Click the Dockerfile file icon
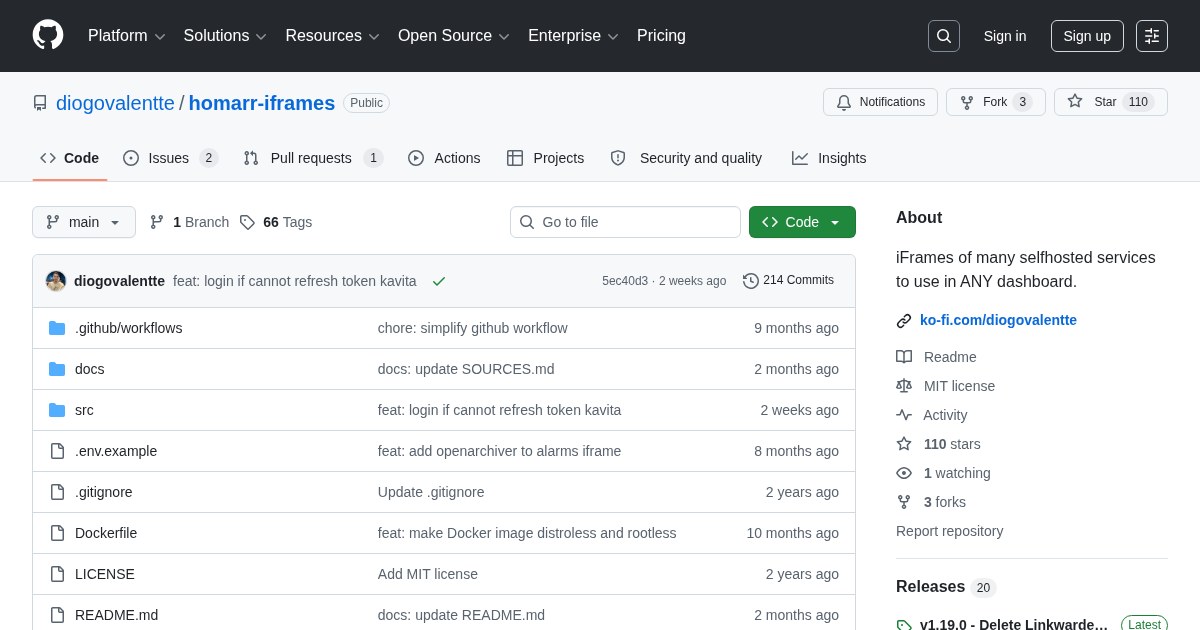This screenshot has width=1200, height=630. click(x=57, y=533)
